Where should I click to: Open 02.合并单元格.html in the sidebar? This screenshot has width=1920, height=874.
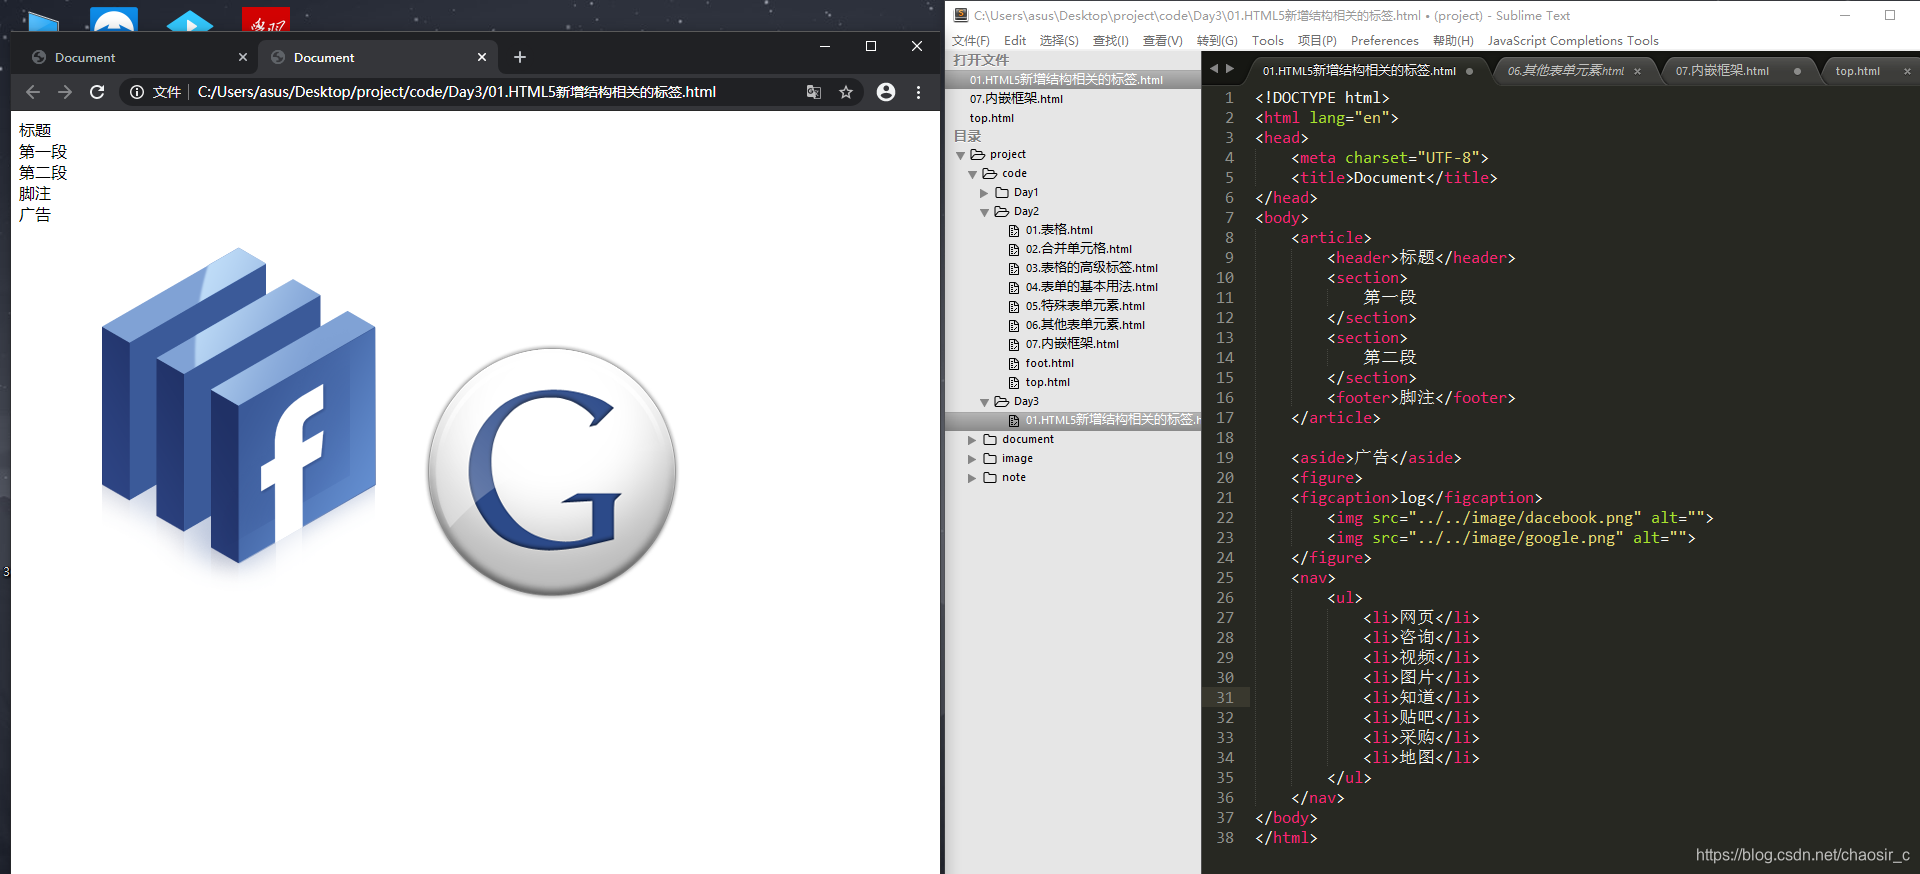click(1078, 249)
